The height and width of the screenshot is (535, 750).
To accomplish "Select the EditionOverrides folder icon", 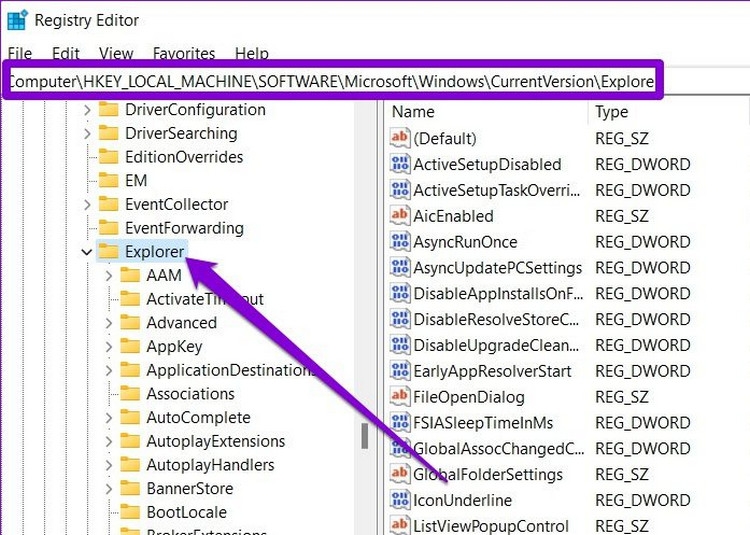I will pos(109,157).
